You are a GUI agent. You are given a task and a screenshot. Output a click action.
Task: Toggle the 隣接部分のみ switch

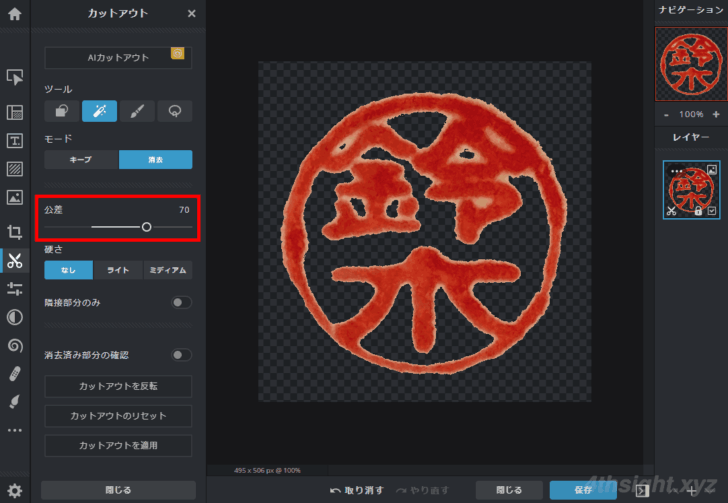point(181,301)
